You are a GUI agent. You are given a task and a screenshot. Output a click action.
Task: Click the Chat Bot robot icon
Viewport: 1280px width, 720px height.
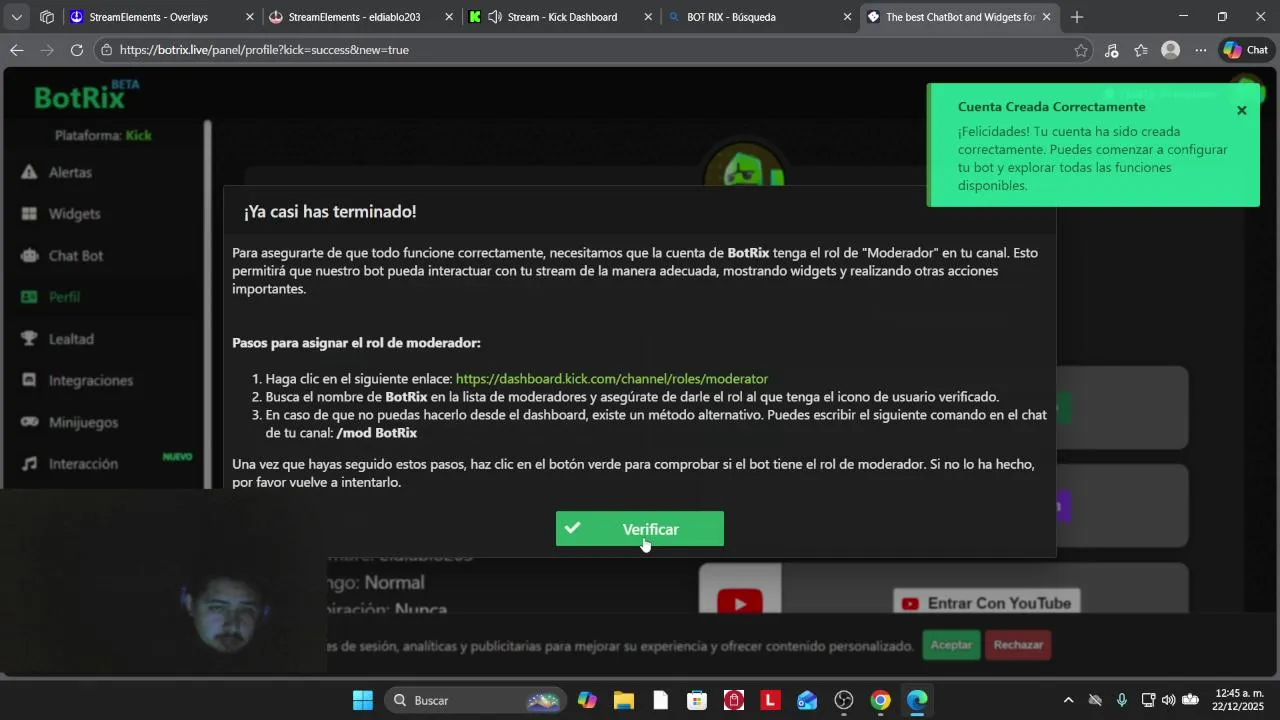coord(29,256)
